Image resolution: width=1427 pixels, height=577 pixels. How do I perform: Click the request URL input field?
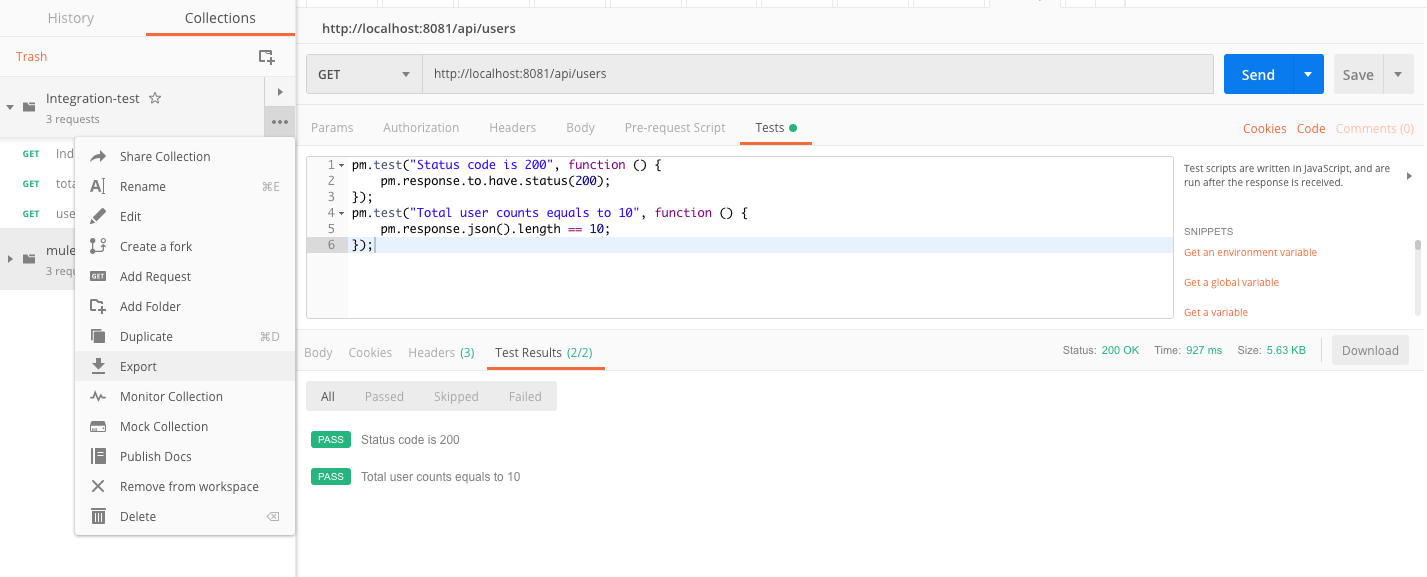[817, 74]
